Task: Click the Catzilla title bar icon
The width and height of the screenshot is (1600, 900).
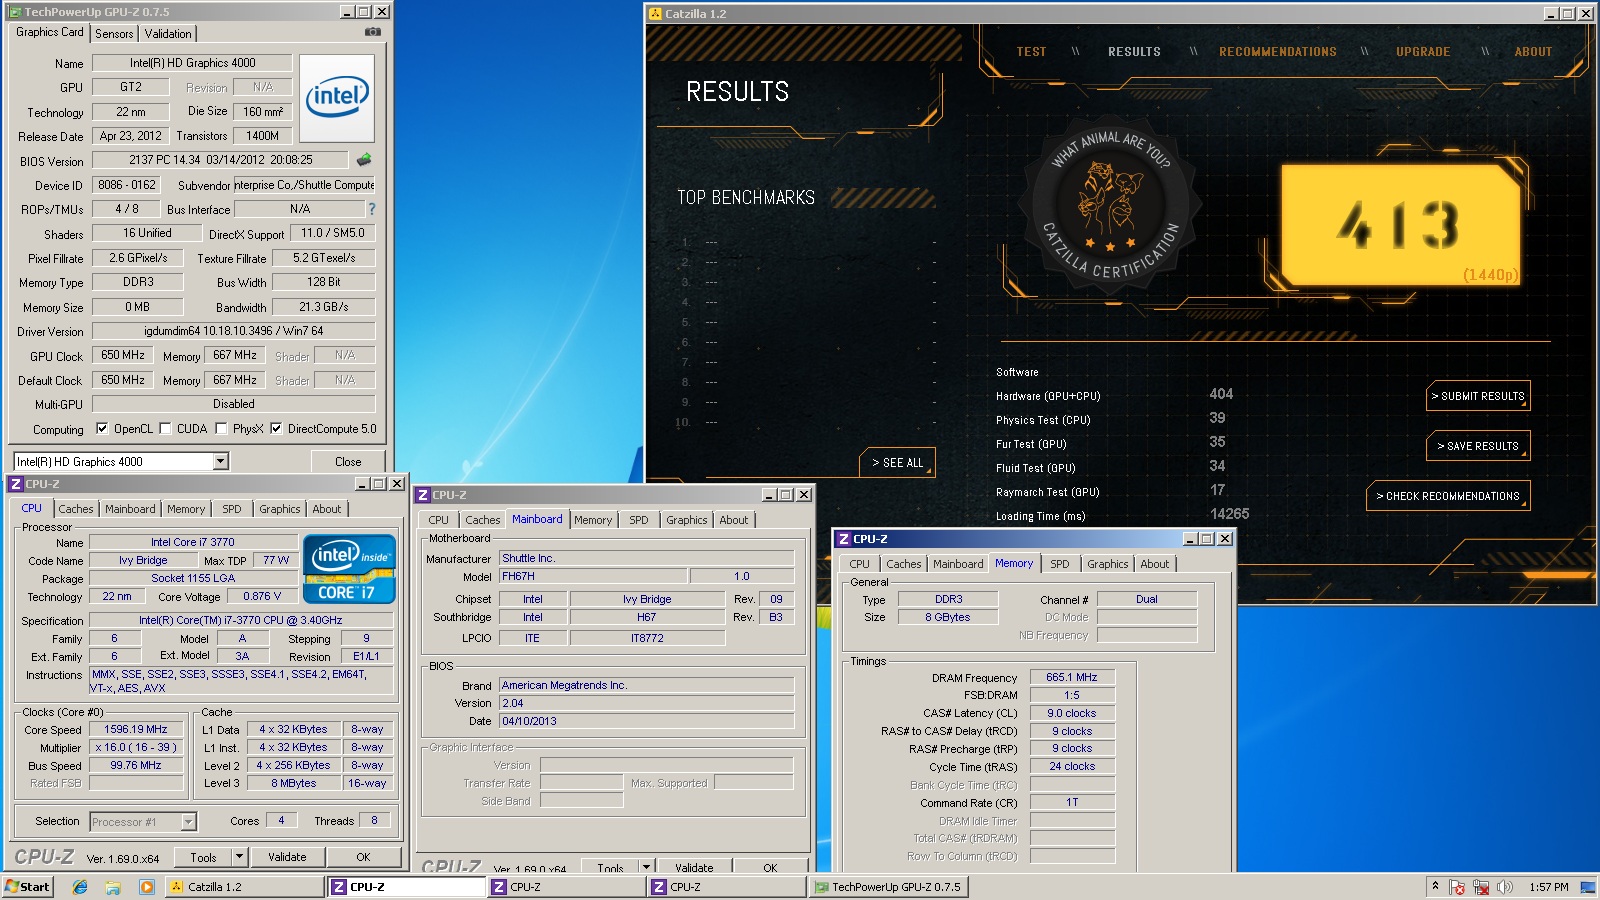Action: coord(656,14)
